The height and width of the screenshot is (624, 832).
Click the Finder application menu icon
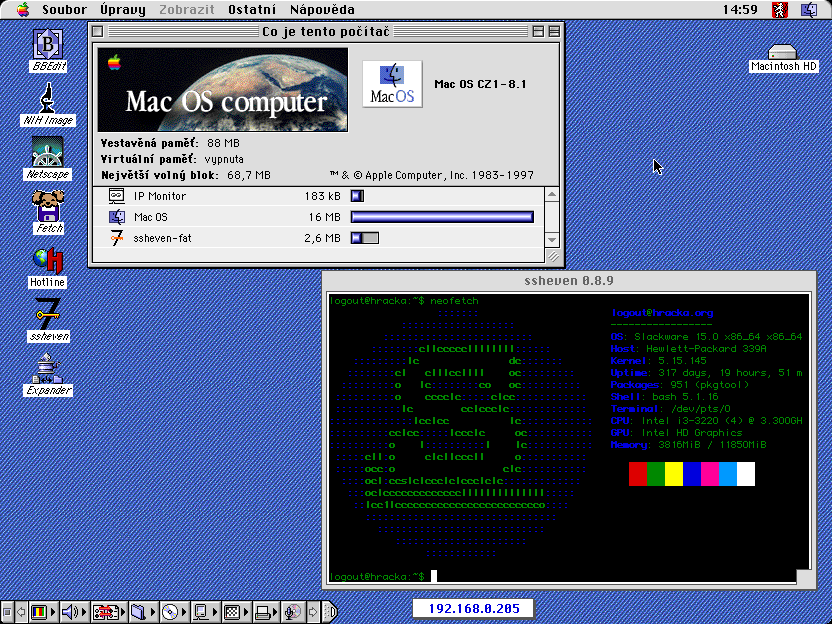point(808,10)
